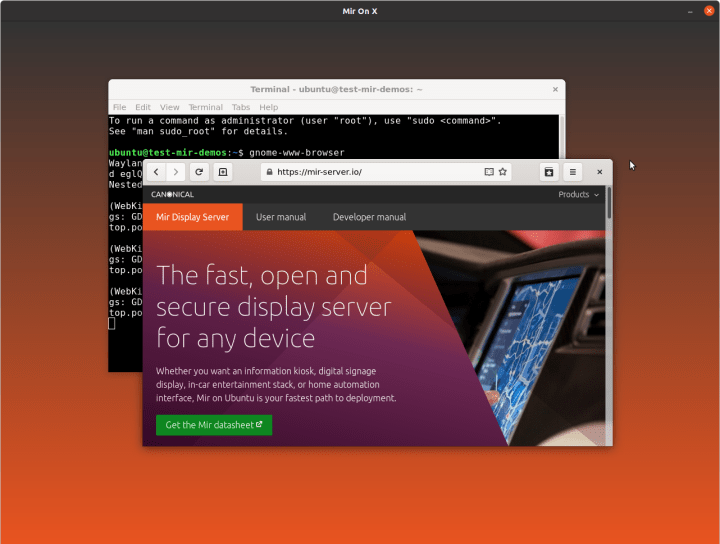Click the gnome-www-browser command text in terminal
720x544 pixels.
(297, 153)
